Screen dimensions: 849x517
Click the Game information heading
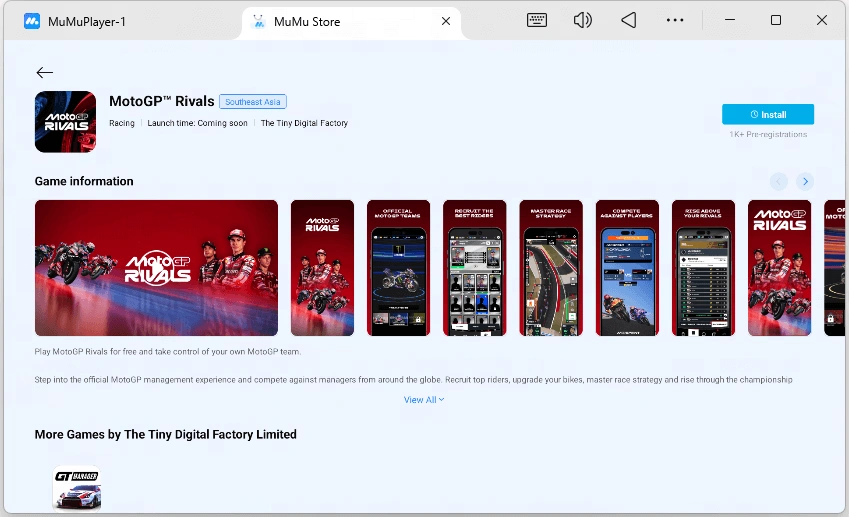point(84,181)
